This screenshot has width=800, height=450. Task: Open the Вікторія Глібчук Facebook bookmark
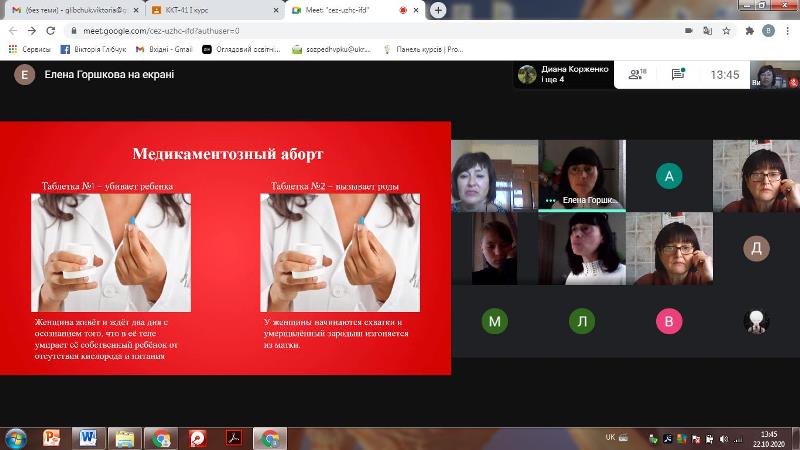click(x=93, y=49)
